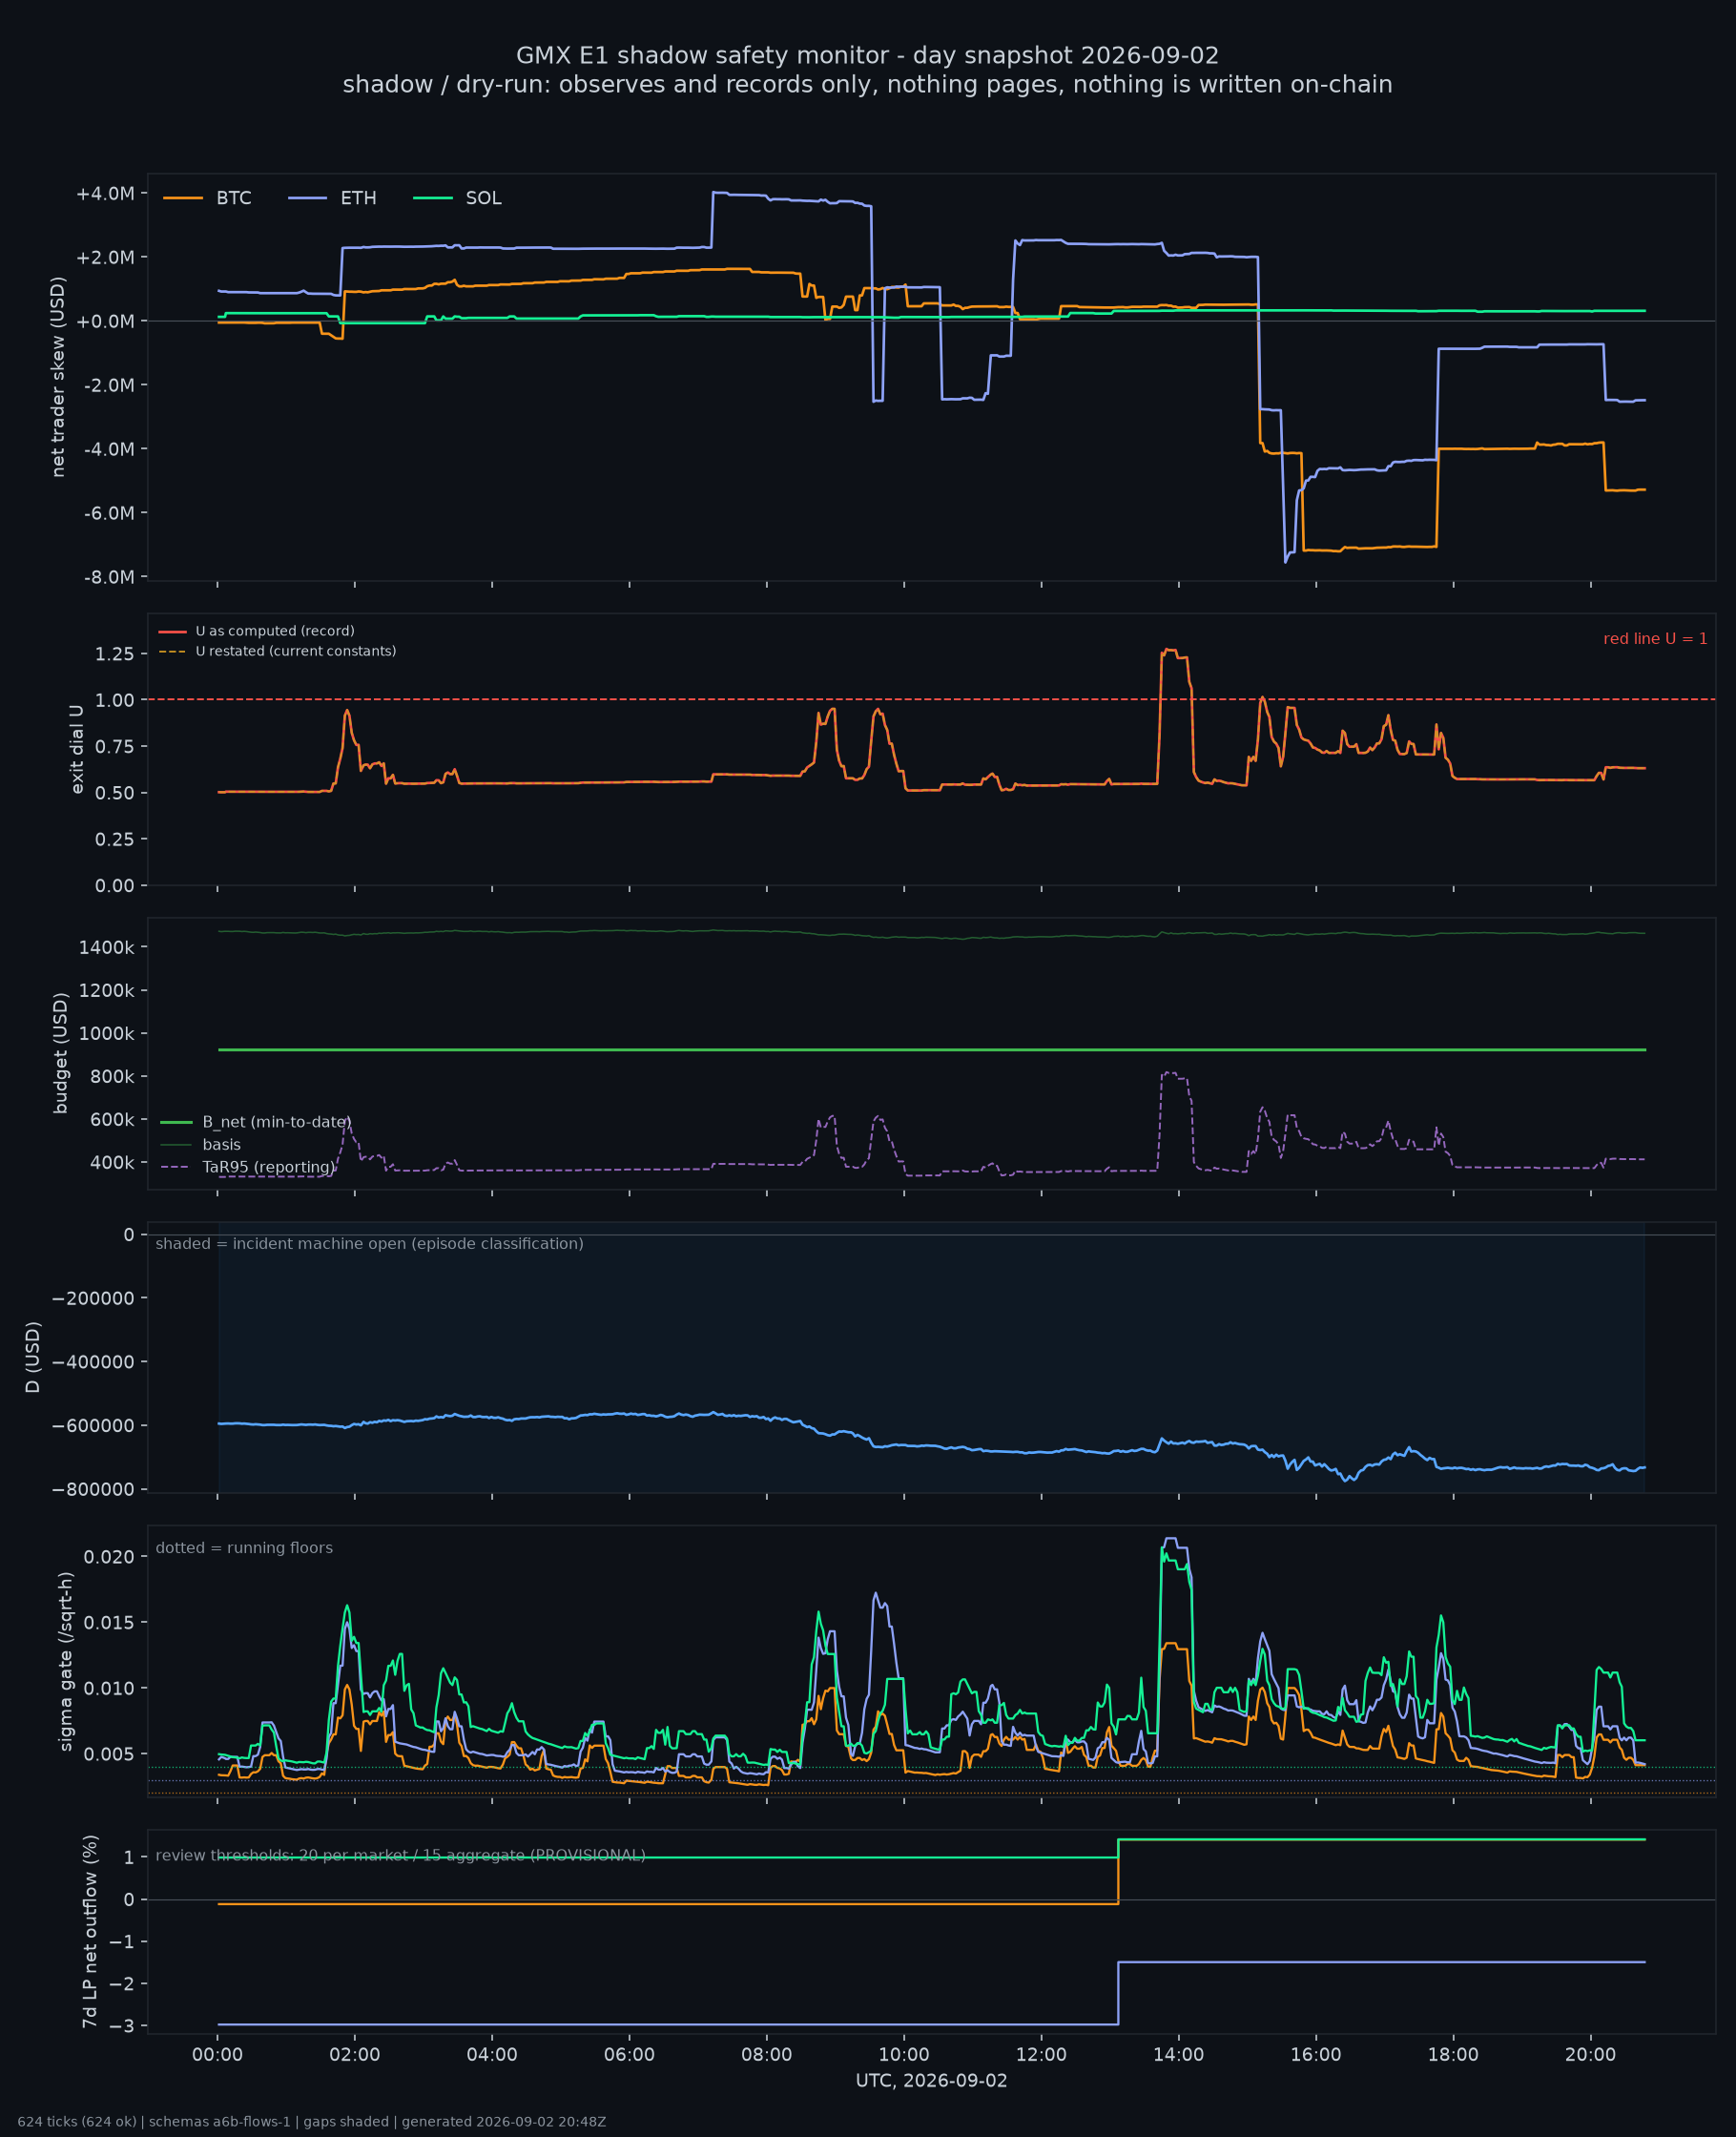Click the 'budget (USD)' axis label
Viewport: 1736px width, 2137px height.
[x=61, y=1053]
